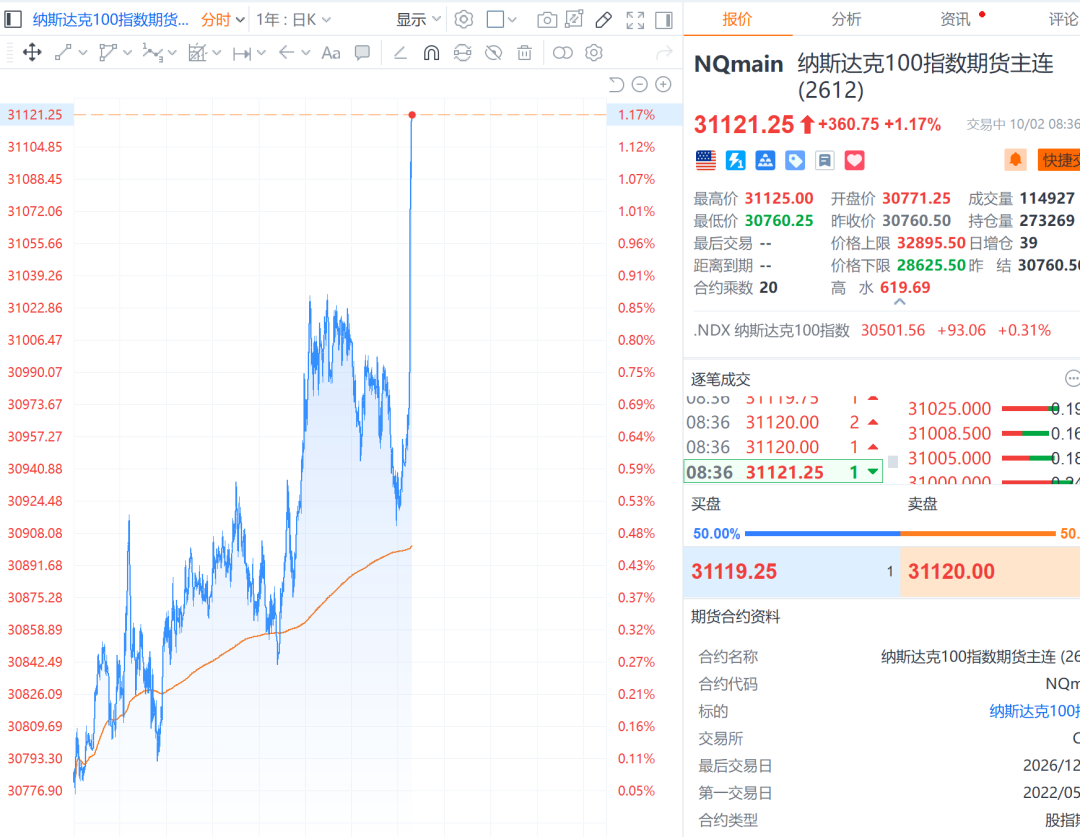Click the sync drawings icon

pyautogui.click(x=462, y=52)
